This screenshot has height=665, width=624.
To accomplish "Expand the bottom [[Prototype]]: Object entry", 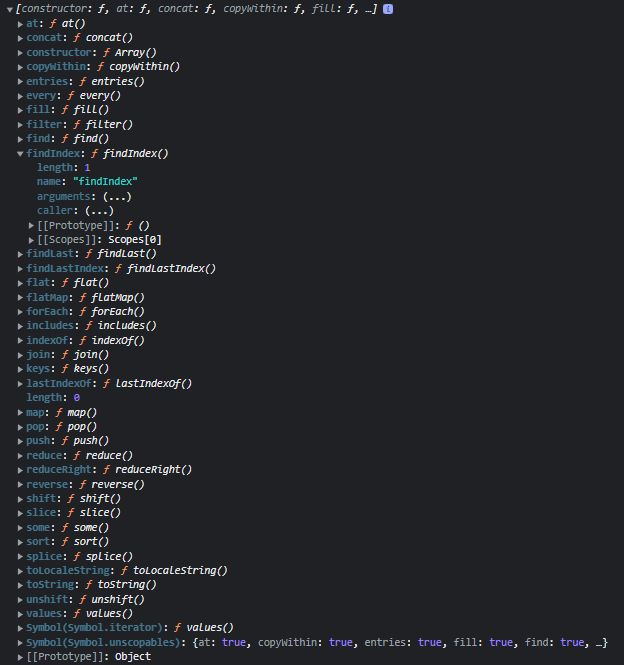I will pos(20,657).
